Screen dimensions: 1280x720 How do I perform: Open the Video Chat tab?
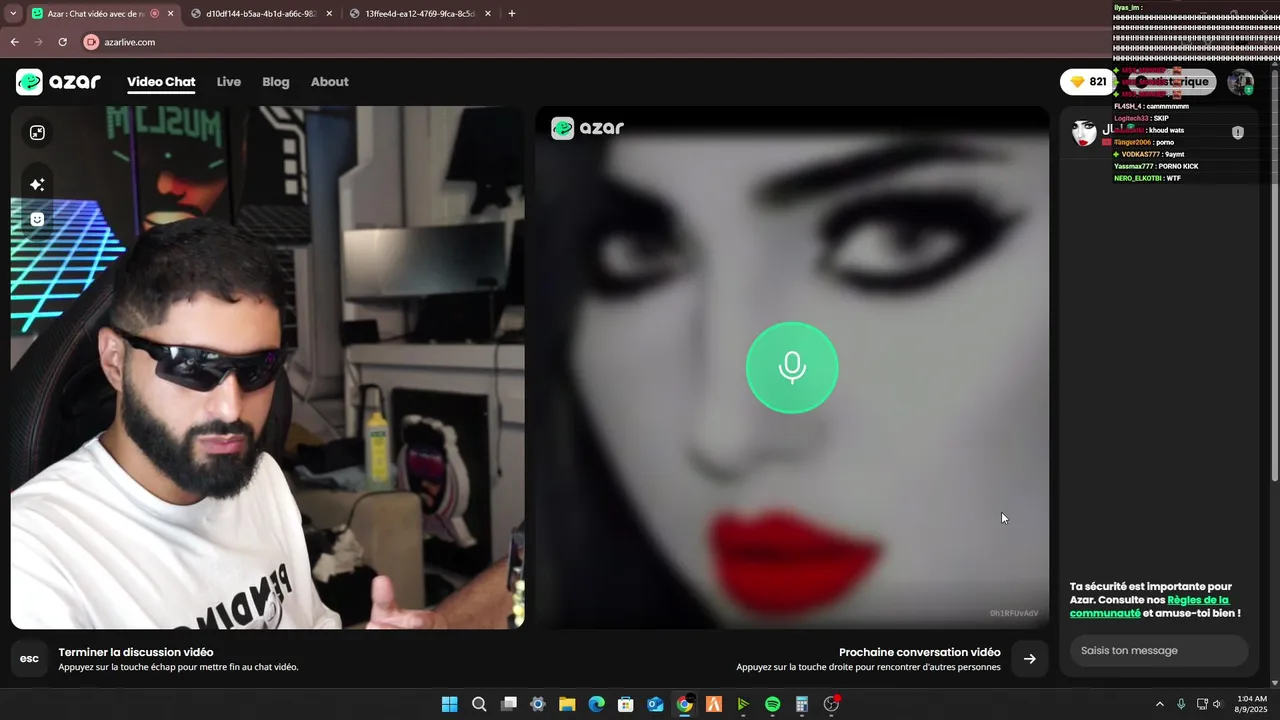[161, 82]
